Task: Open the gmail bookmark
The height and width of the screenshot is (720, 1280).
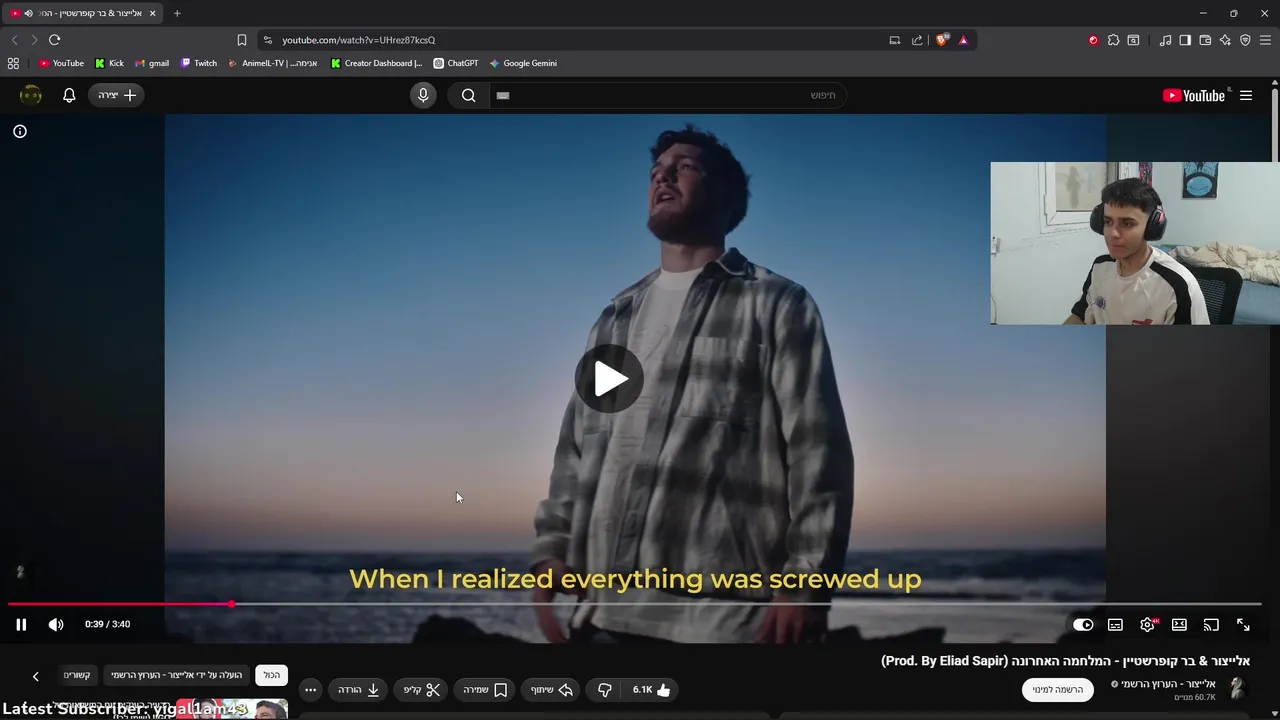Action: [x=152, y=63]
